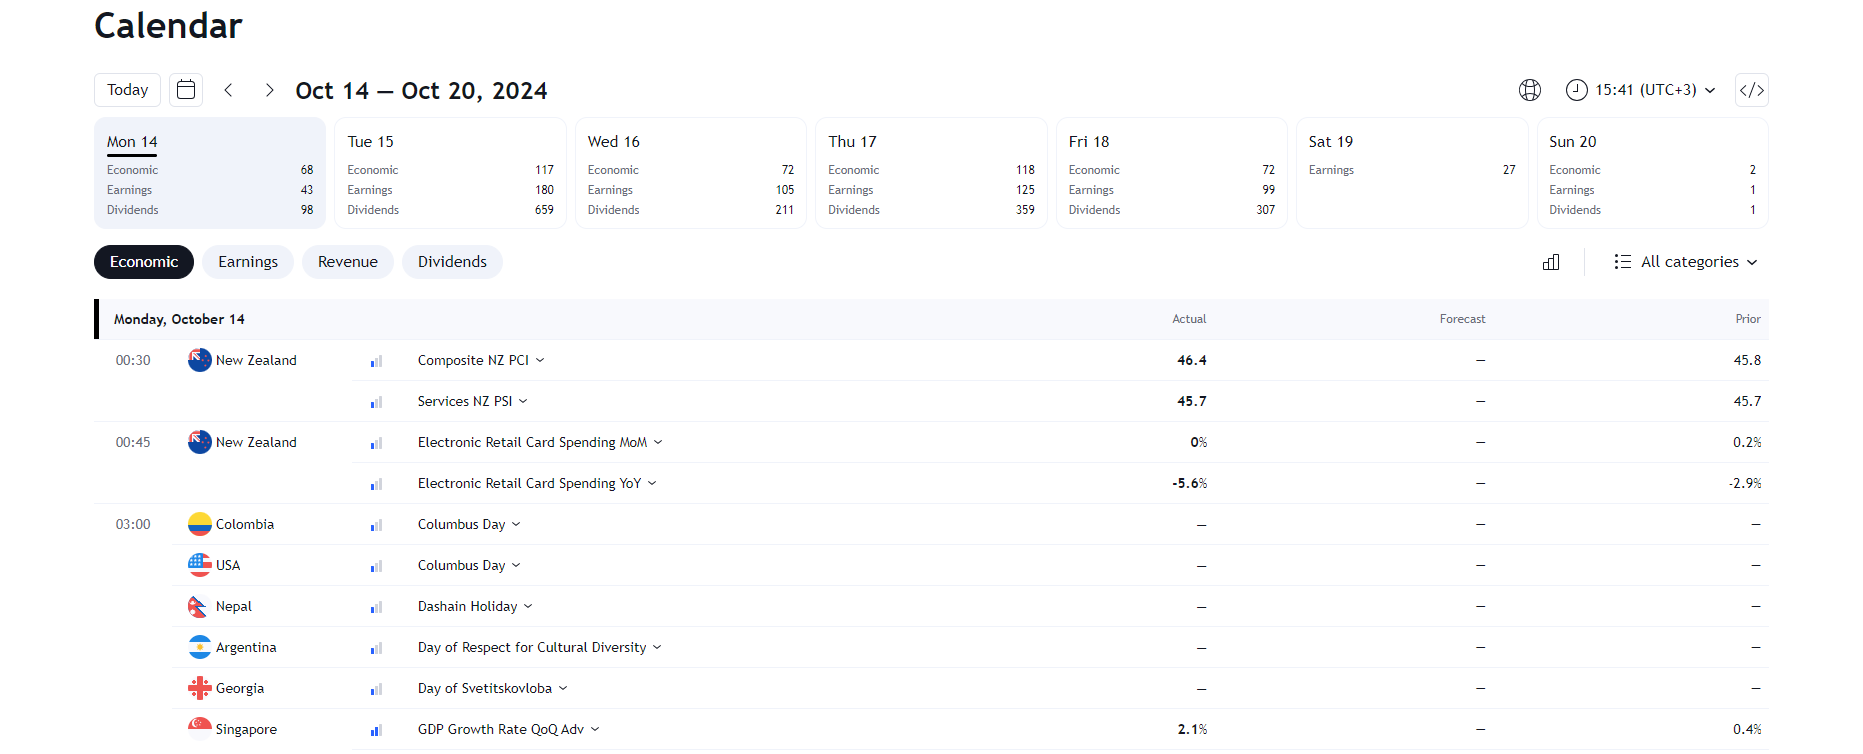Click the embed code icon
The image size is (1863, 754).
pos(1751,90)
